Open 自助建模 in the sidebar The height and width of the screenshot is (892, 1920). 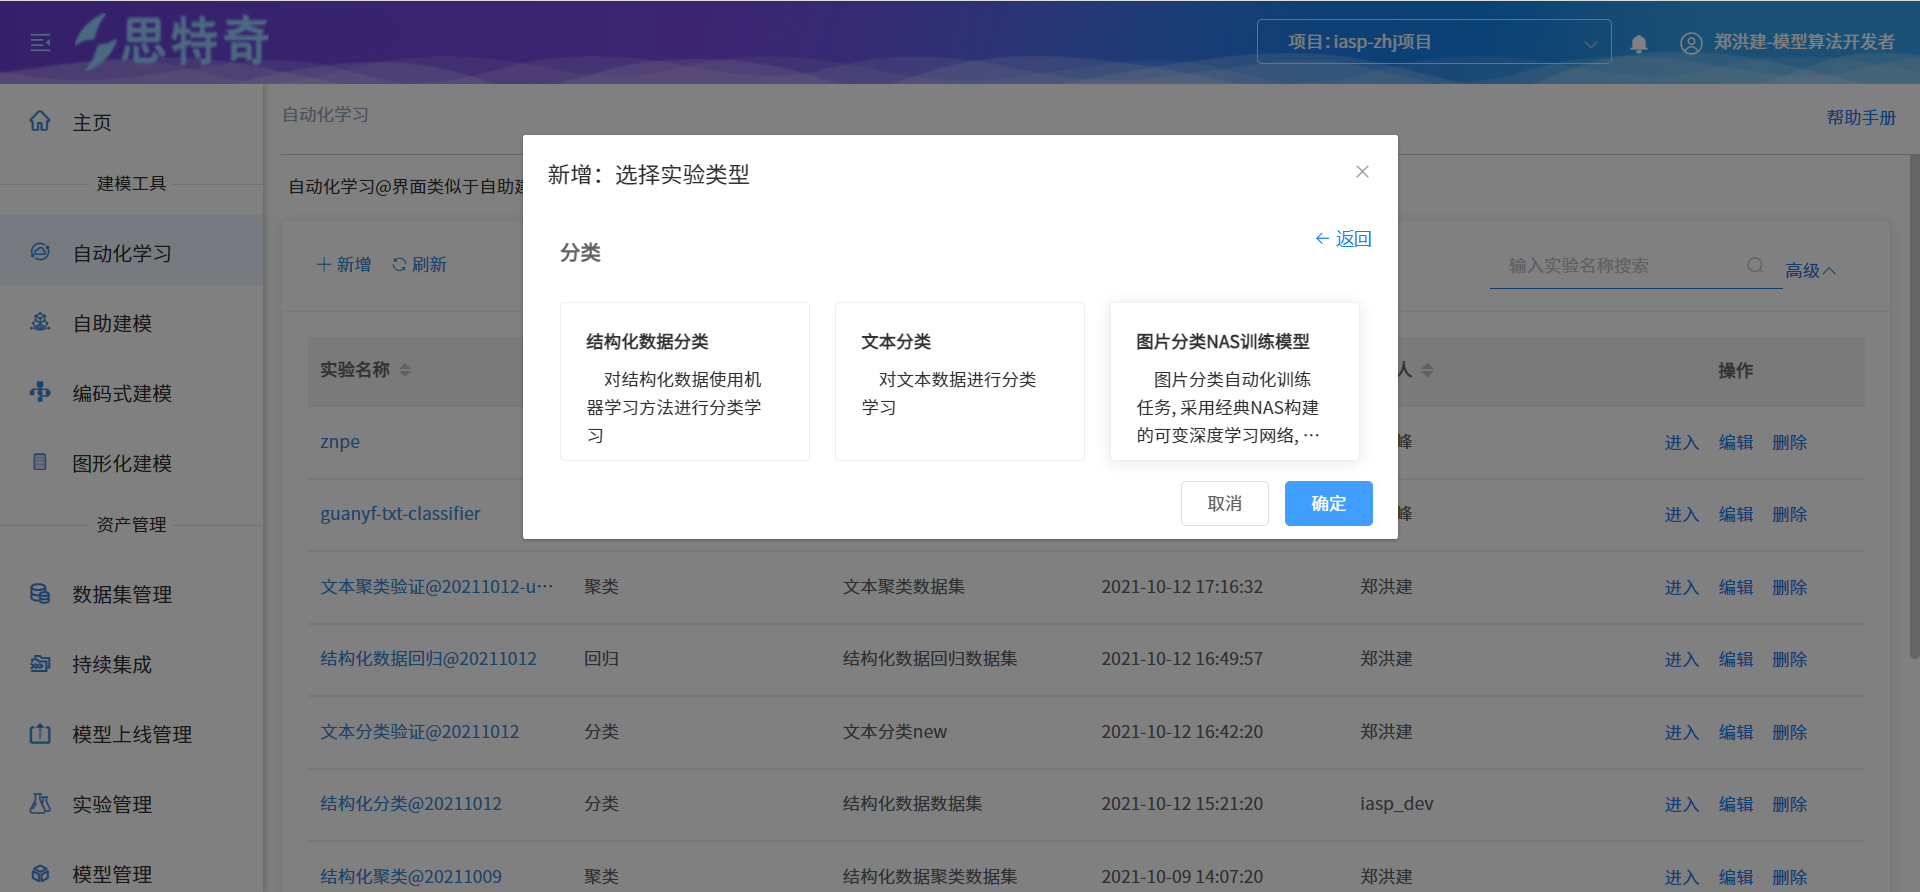coord(112,323)
